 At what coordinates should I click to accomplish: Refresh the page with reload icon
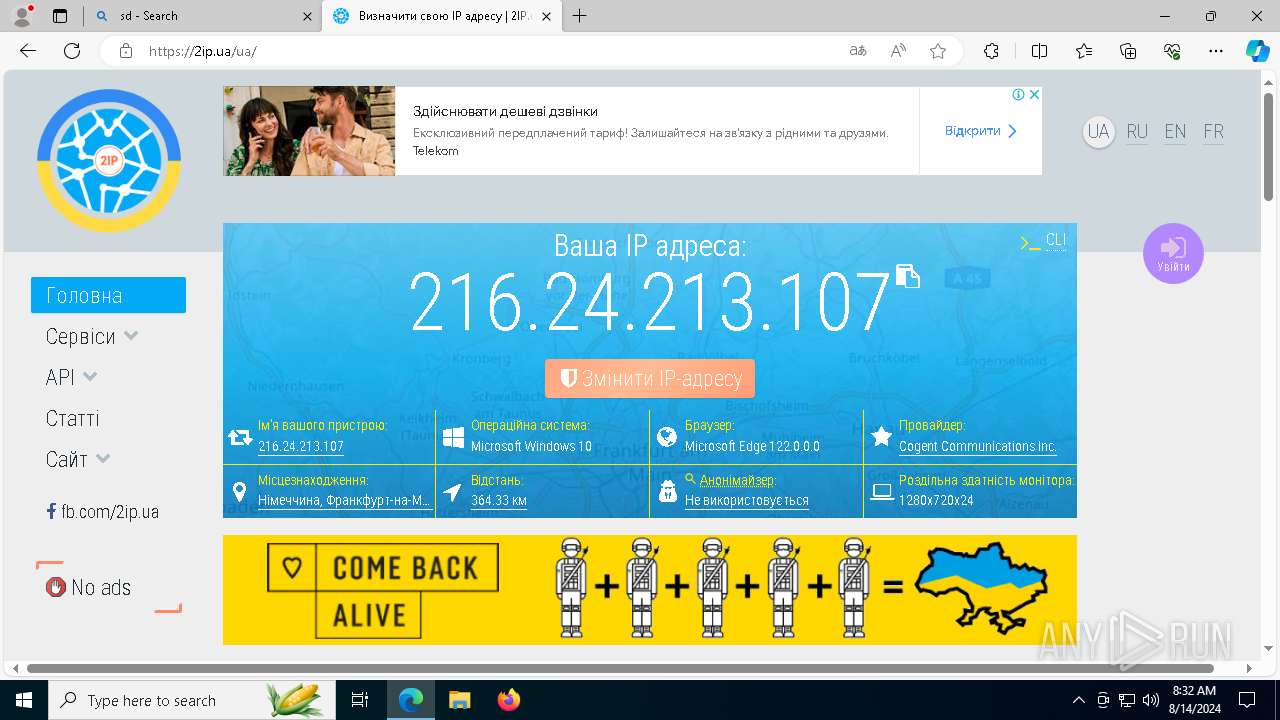click(72, 51)
